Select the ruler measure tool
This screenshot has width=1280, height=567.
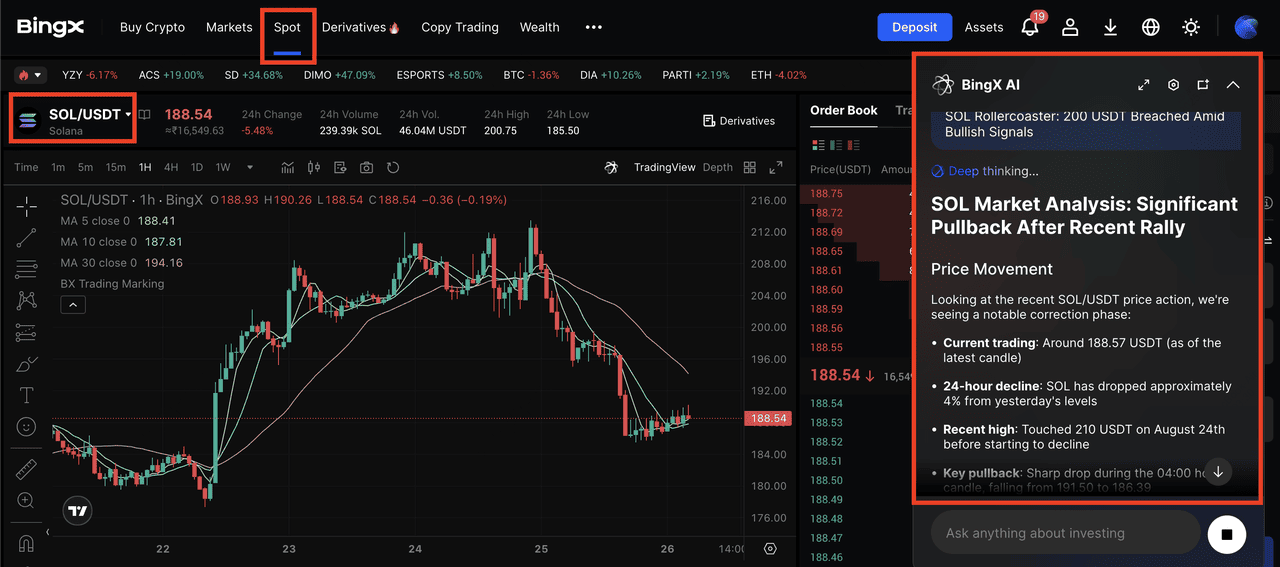(x=27, y=469)
